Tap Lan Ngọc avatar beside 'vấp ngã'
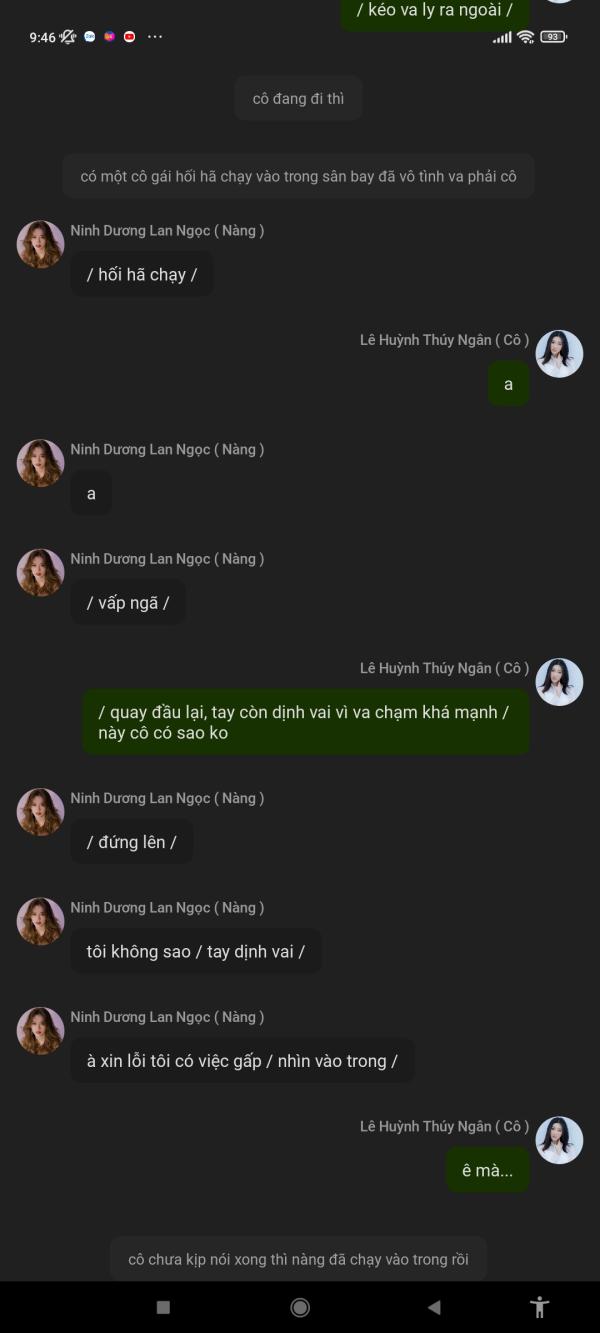 tap(41, 572)
